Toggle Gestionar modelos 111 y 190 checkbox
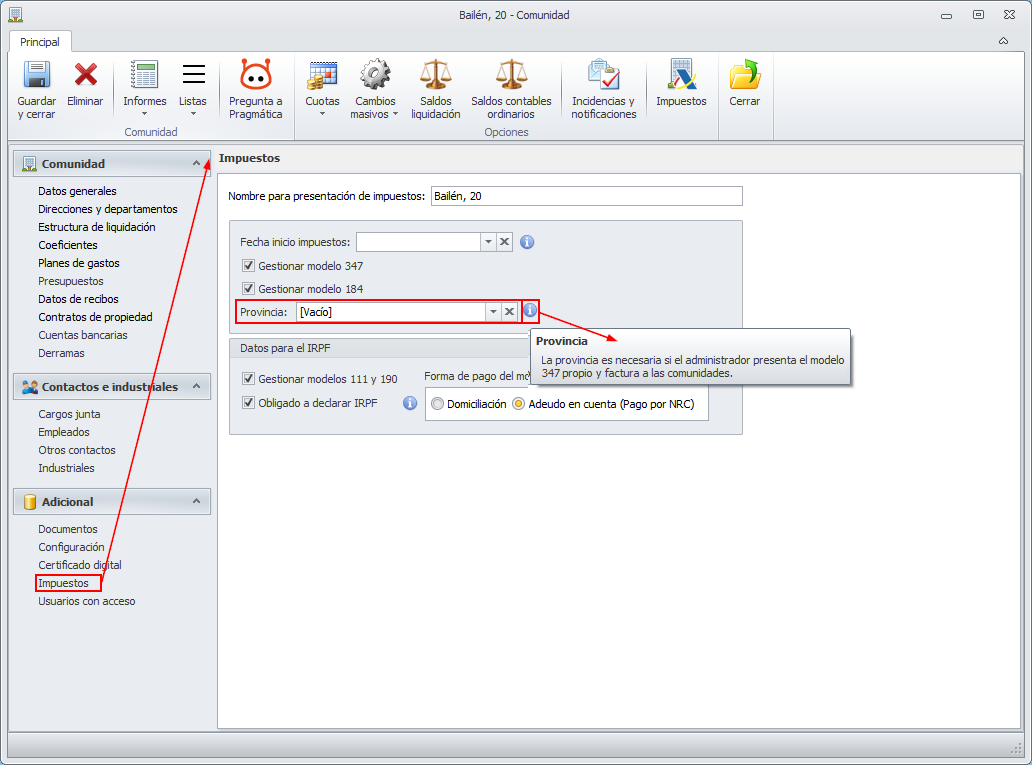The width and height of the screenshot is (1032, 765). [x=248, y=379]
